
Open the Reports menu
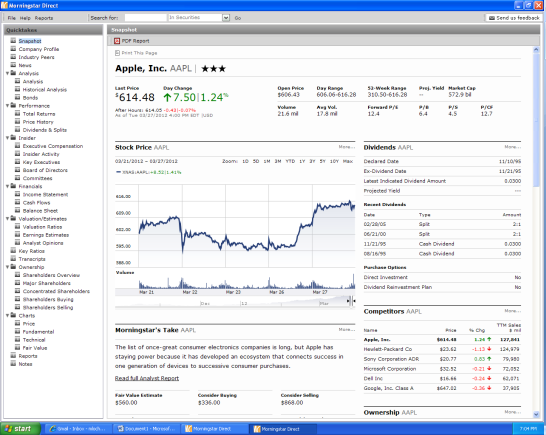[x=44, y=18]
